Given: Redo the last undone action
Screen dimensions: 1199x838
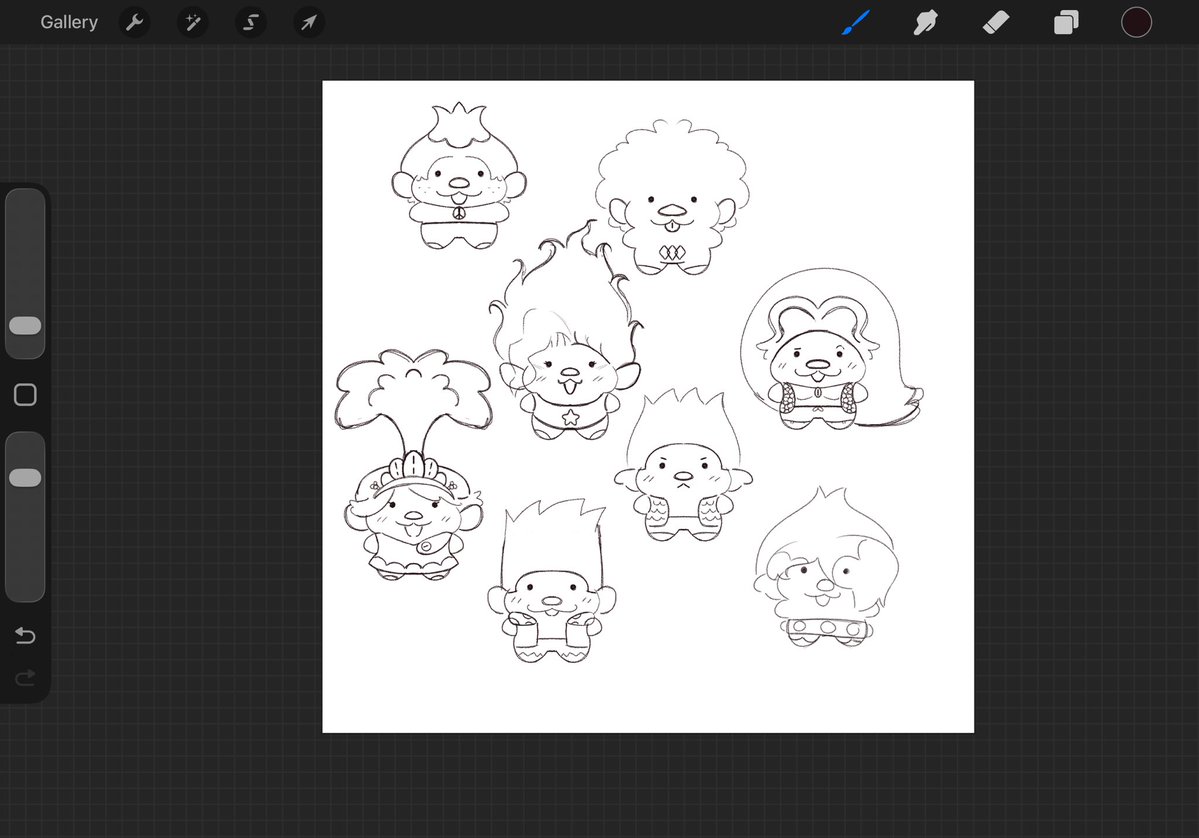Looking at the screenshot, I should point(25,677).
